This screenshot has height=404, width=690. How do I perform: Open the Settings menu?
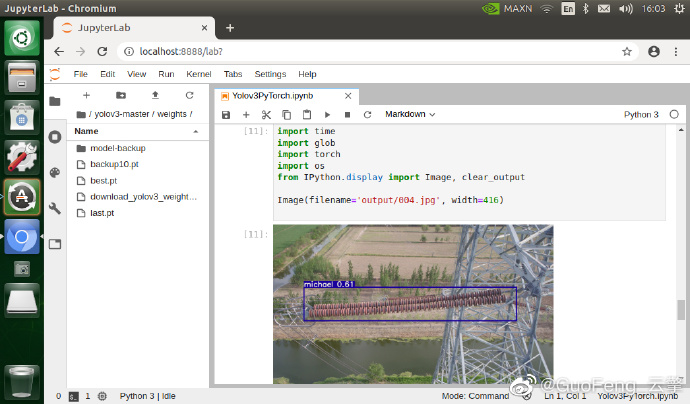(x=270, y=74)
